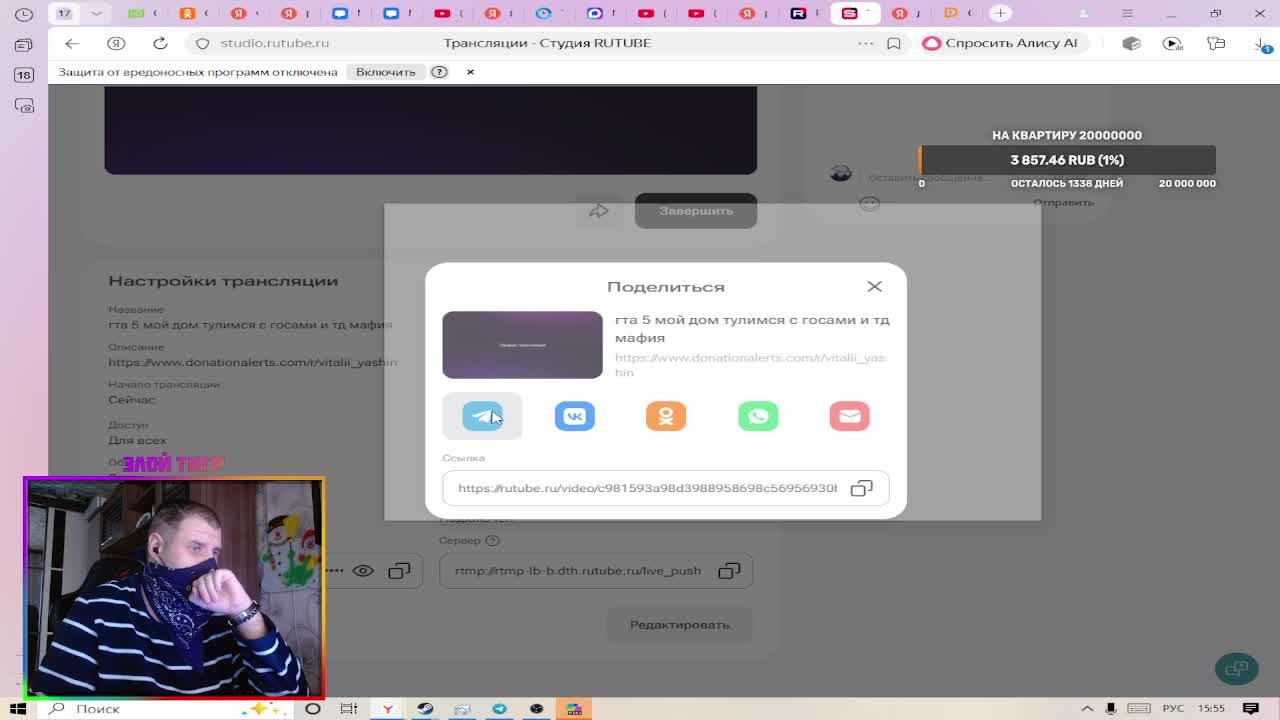Click the Включить protection button
The height and width of the screenshot is (720, 1280).
[385, 72]
